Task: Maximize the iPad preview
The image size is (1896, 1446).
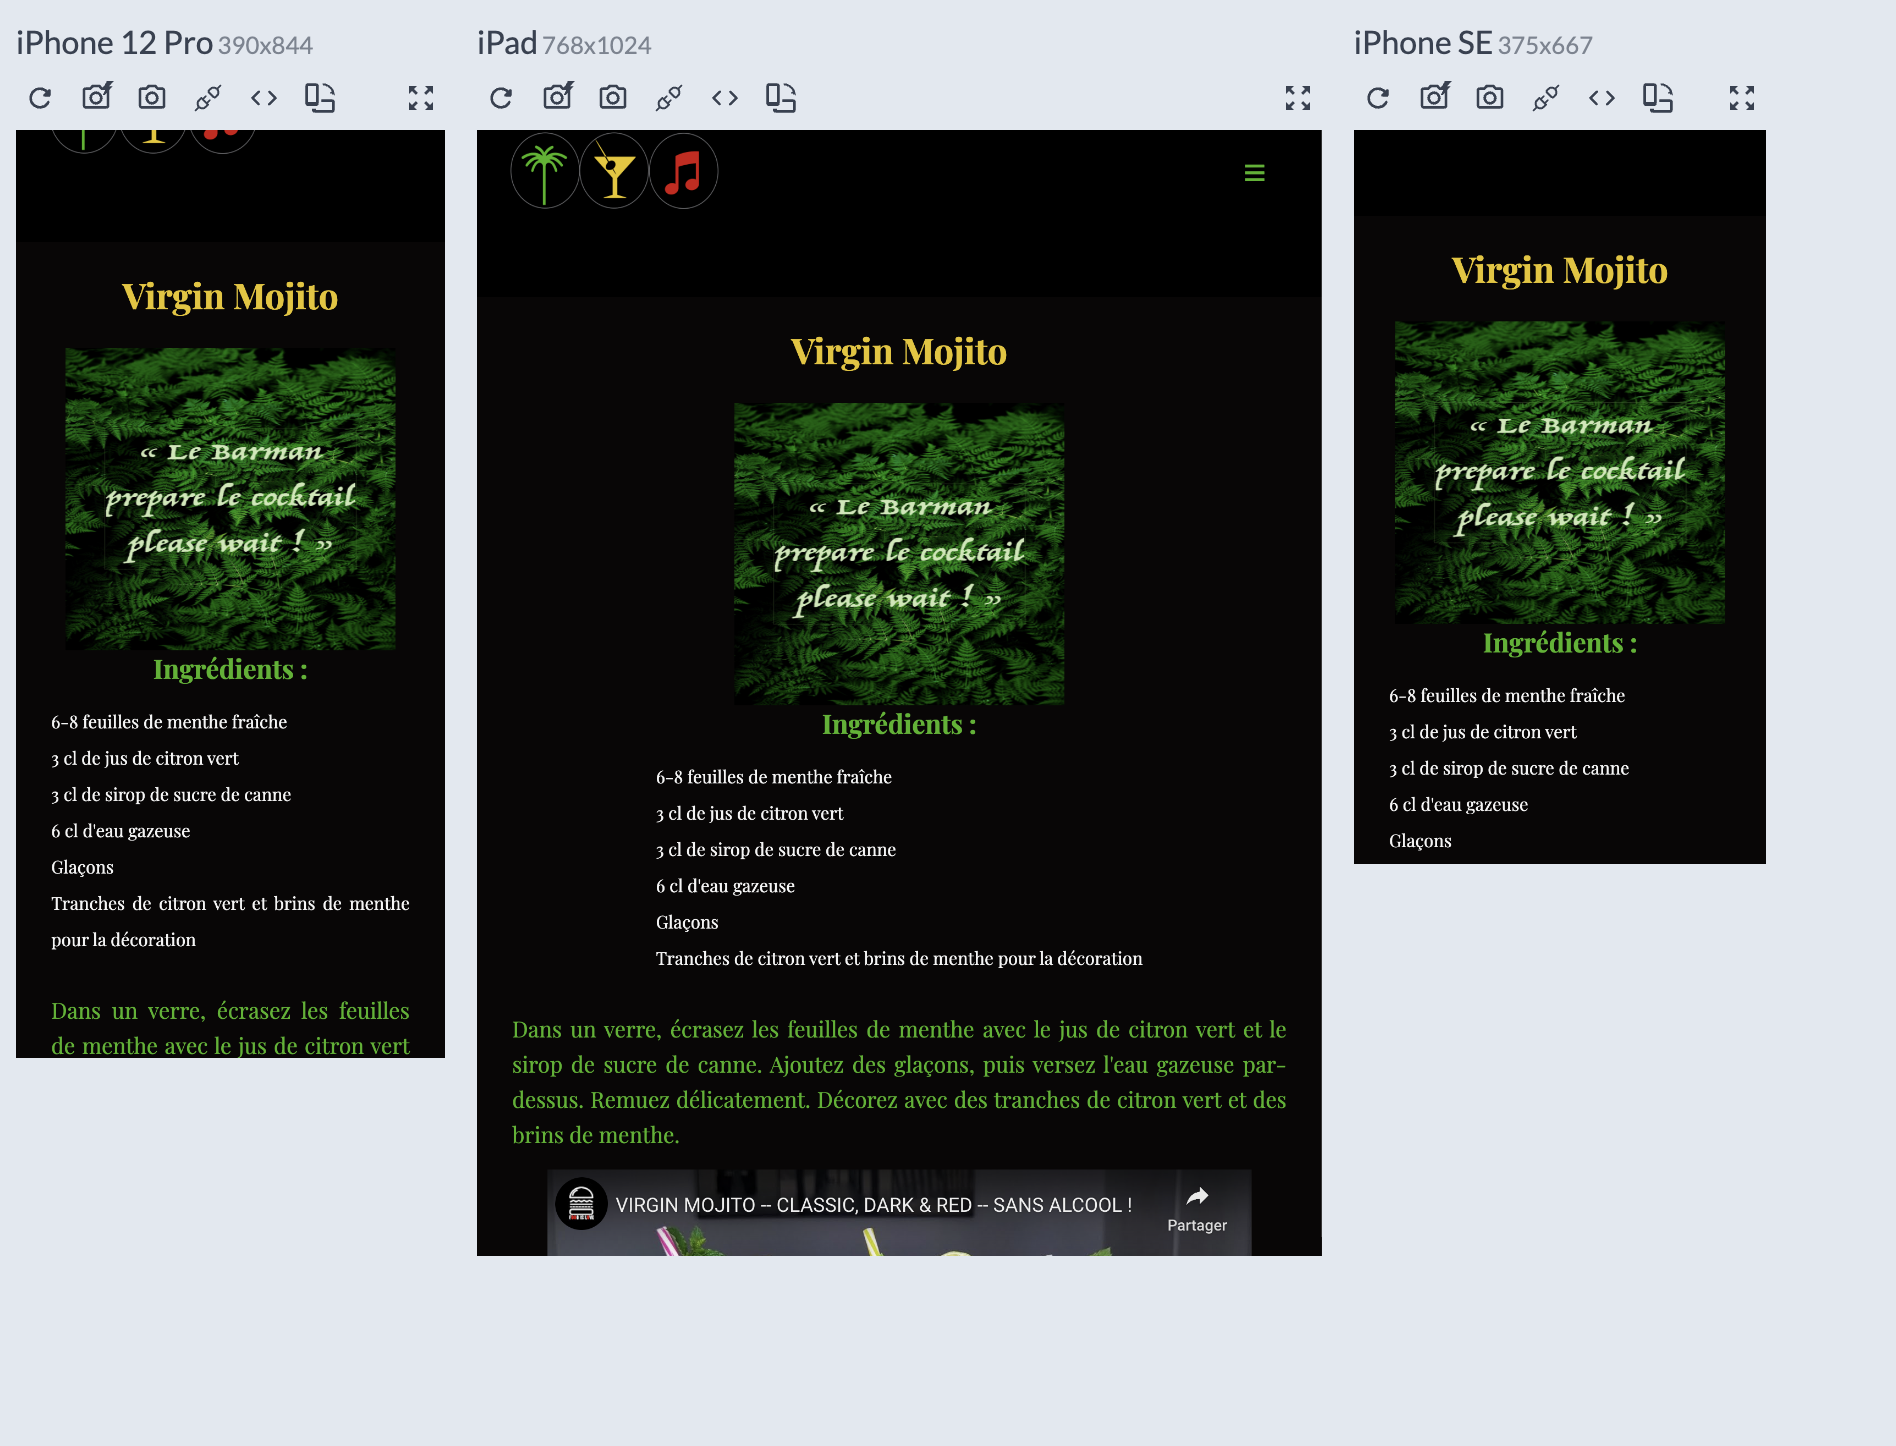Action: point(1298,98)
